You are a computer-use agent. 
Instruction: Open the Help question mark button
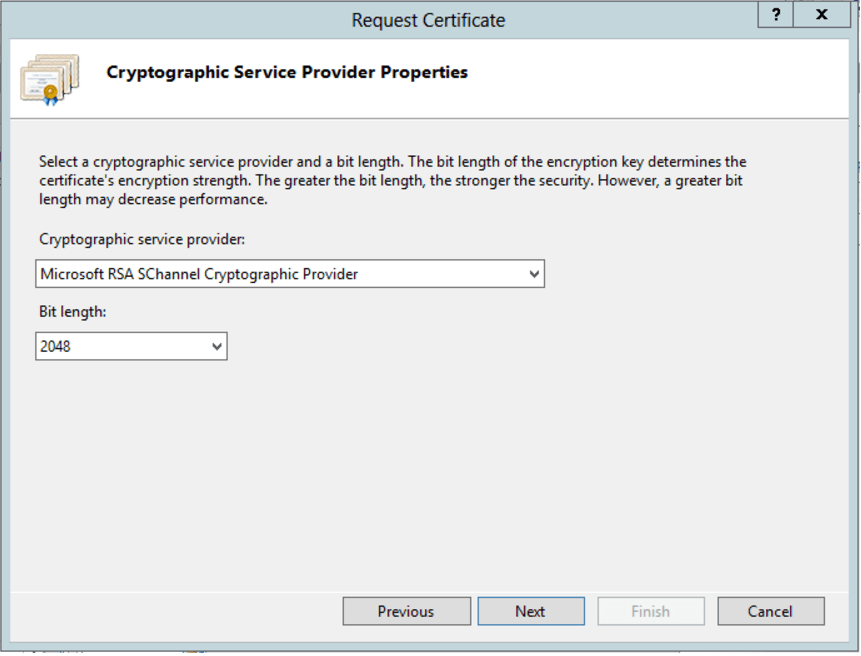click(775, 15)
